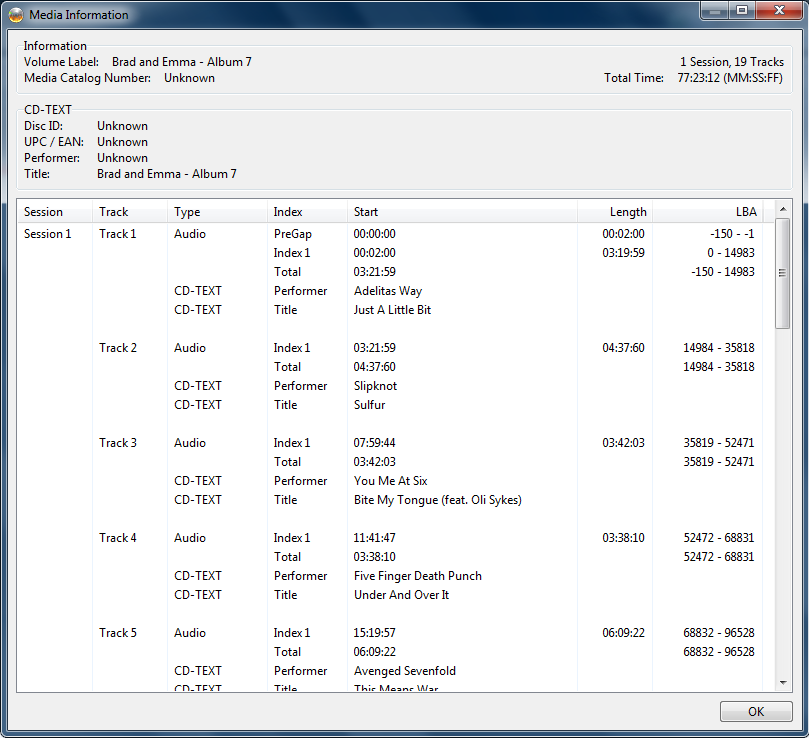The height and width of the screenshot is (738, 809).
Task: Sort by the Session column header
Action: [43, 212]
